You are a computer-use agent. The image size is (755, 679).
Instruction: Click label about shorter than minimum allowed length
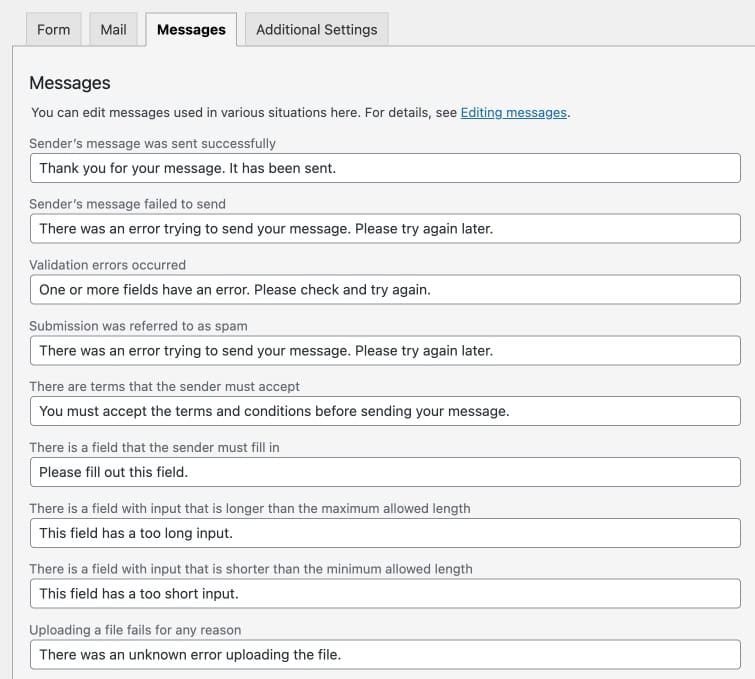pyautogui.click(x=251, y=569)
